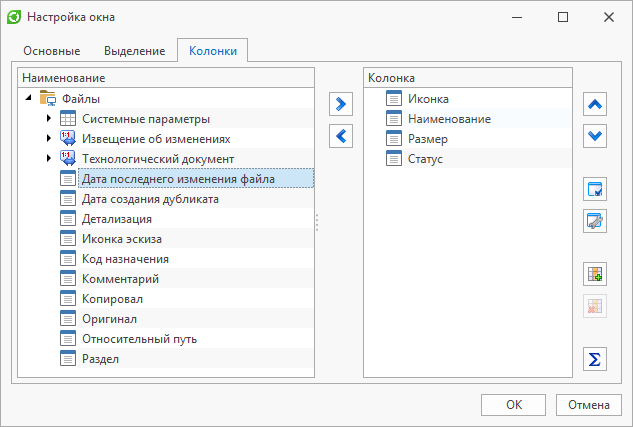Confirm with the OK button
Image resolution: width=633 pixels, height=427 pixels.
(x=513, y=405)
